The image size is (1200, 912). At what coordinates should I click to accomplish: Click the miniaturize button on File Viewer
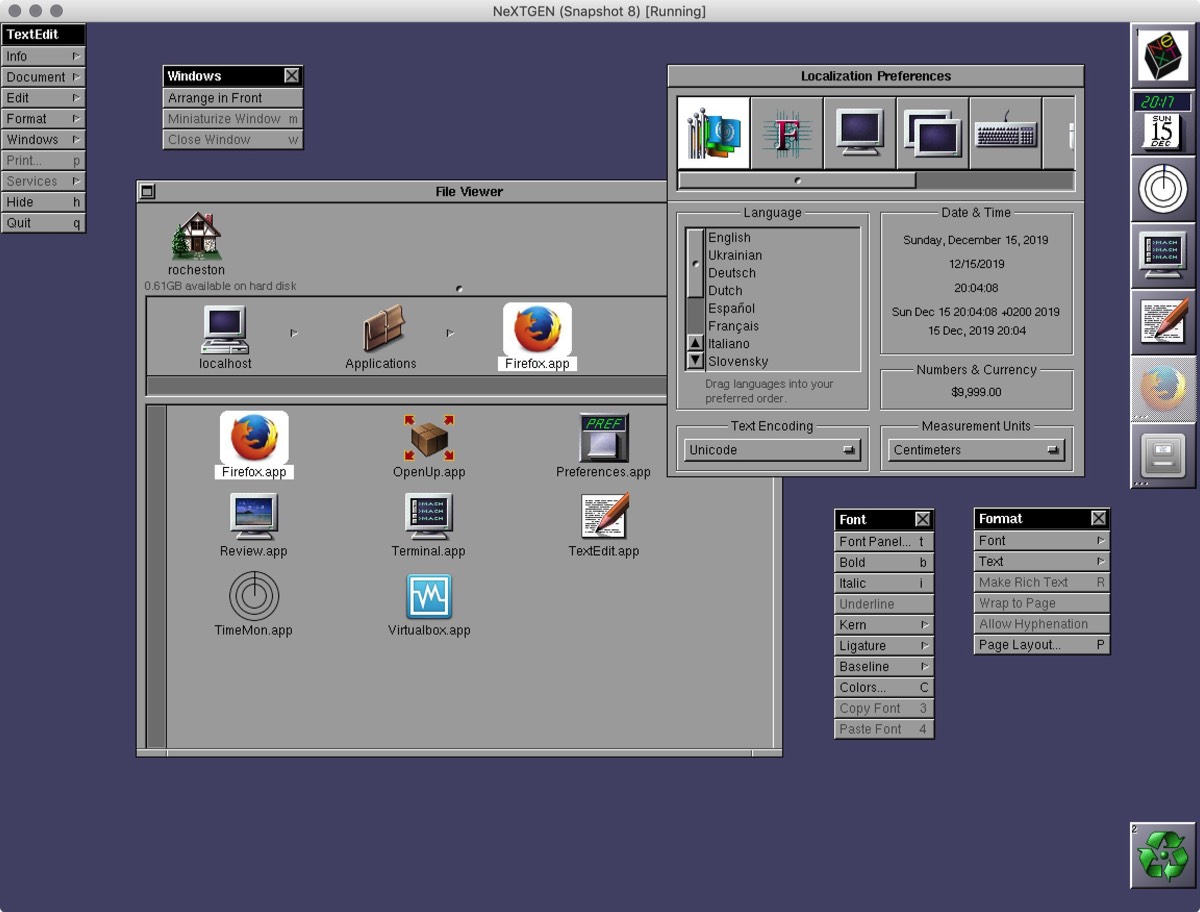[x=147, y=191]
